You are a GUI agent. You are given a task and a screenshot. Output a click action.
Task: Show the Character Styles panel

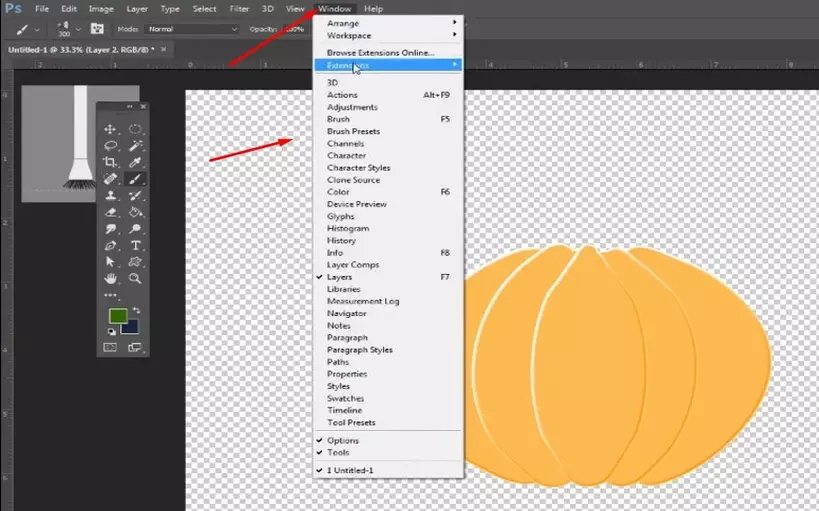[x=388, y=168]
